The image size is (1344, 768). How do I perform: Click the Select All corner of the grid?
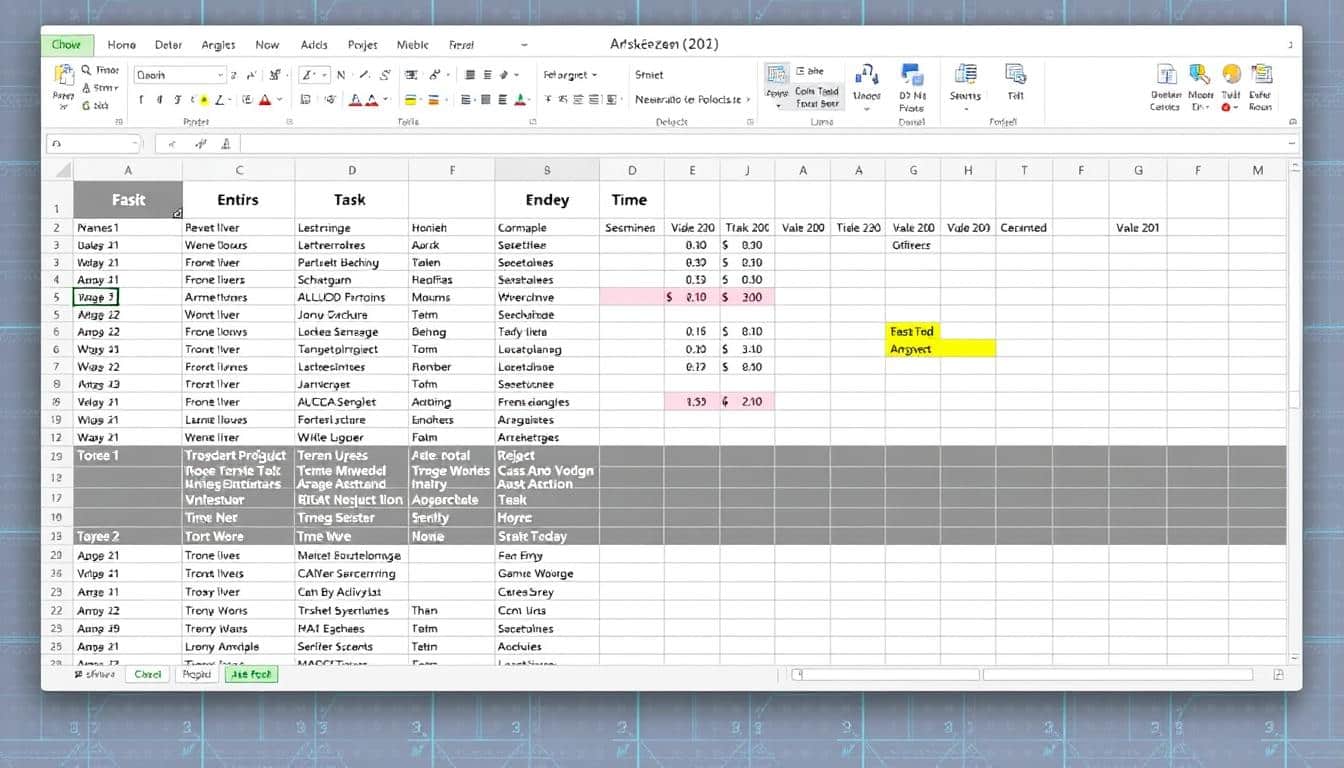pos(58,170)
